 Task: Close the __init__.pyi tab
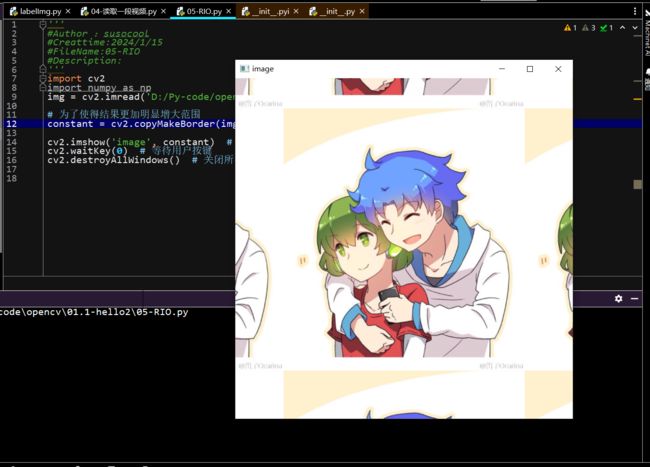298,11
